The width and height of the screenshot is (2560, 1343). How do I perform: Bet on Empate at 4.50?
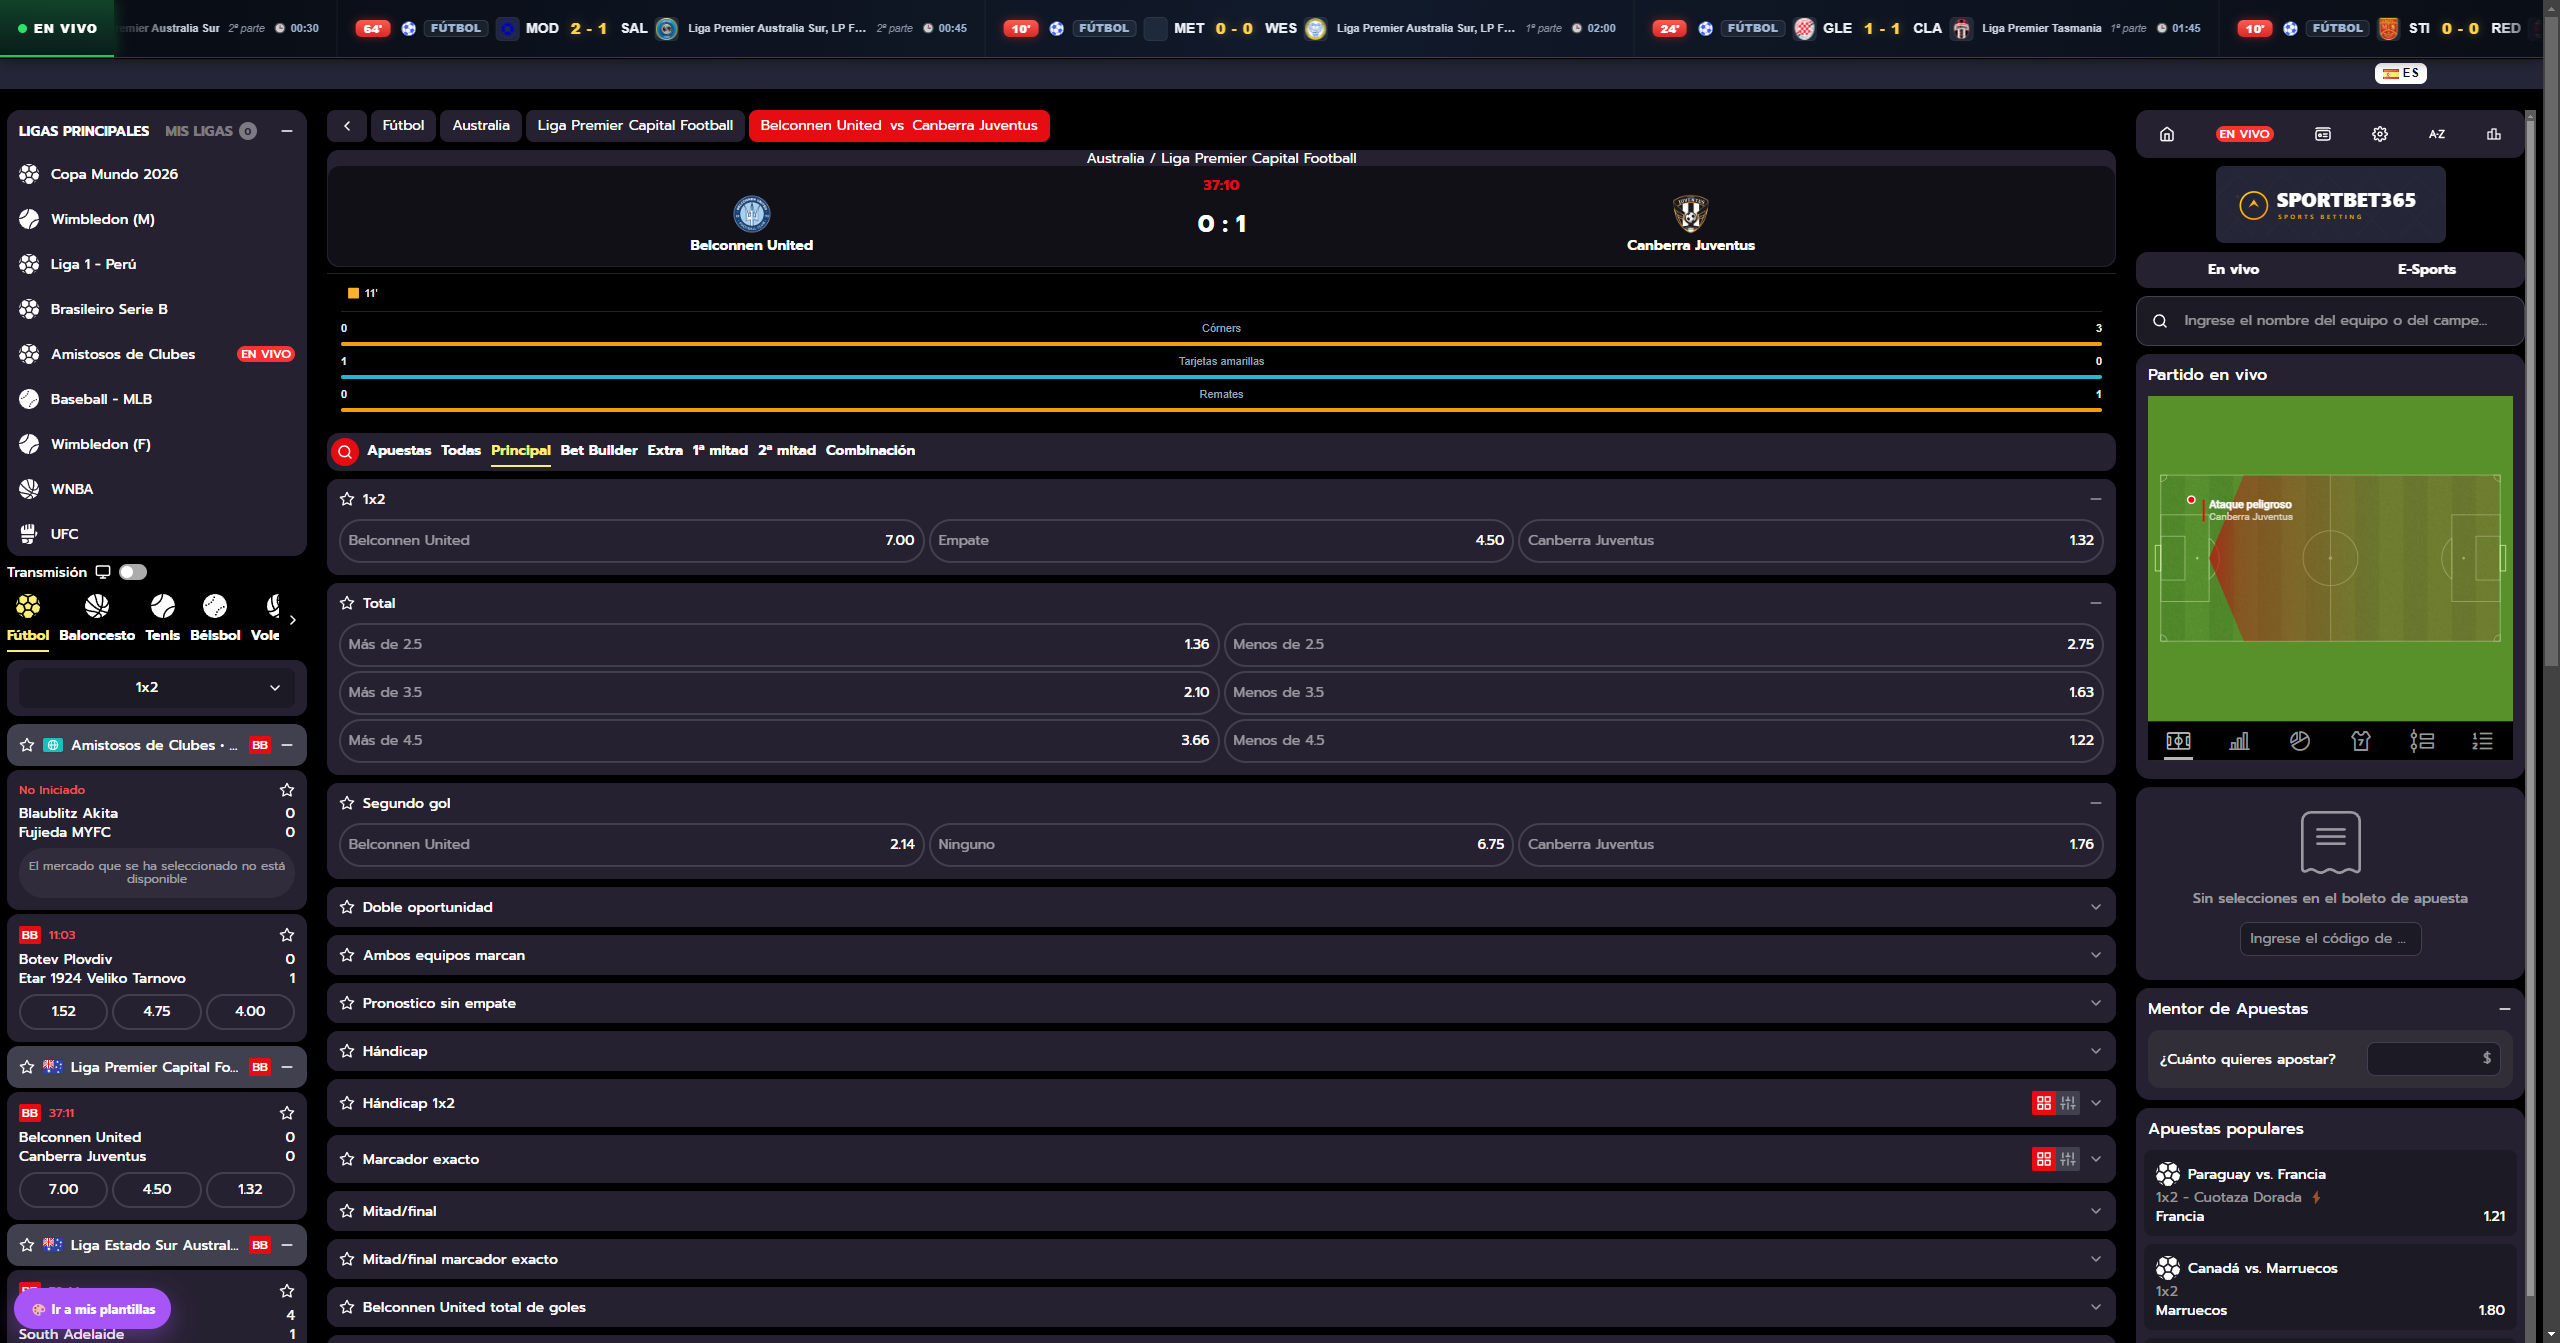tap(1221, 541)
